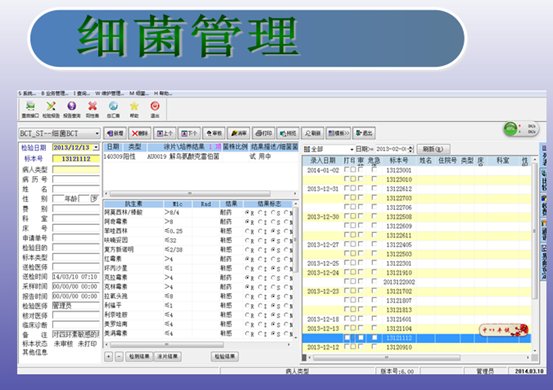Select specimen row 13120910
The image size is (553, 390).
click(417, 347)
